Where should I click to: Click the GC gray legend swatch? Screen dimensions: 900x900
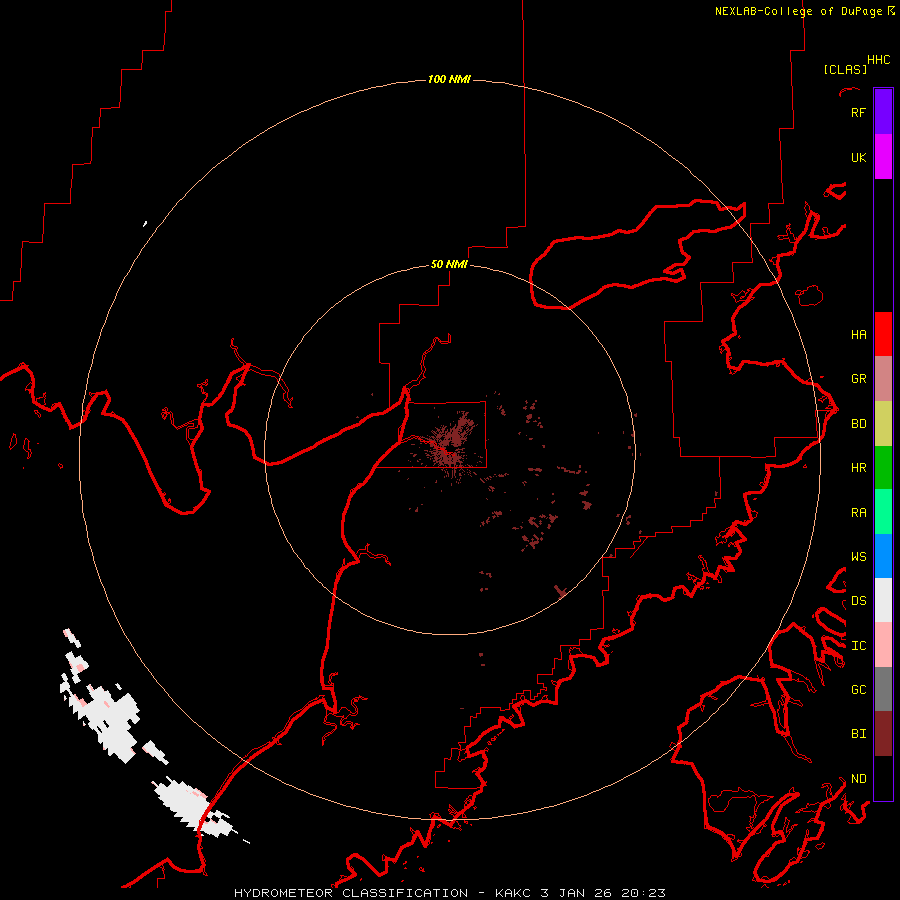point(883,689)
